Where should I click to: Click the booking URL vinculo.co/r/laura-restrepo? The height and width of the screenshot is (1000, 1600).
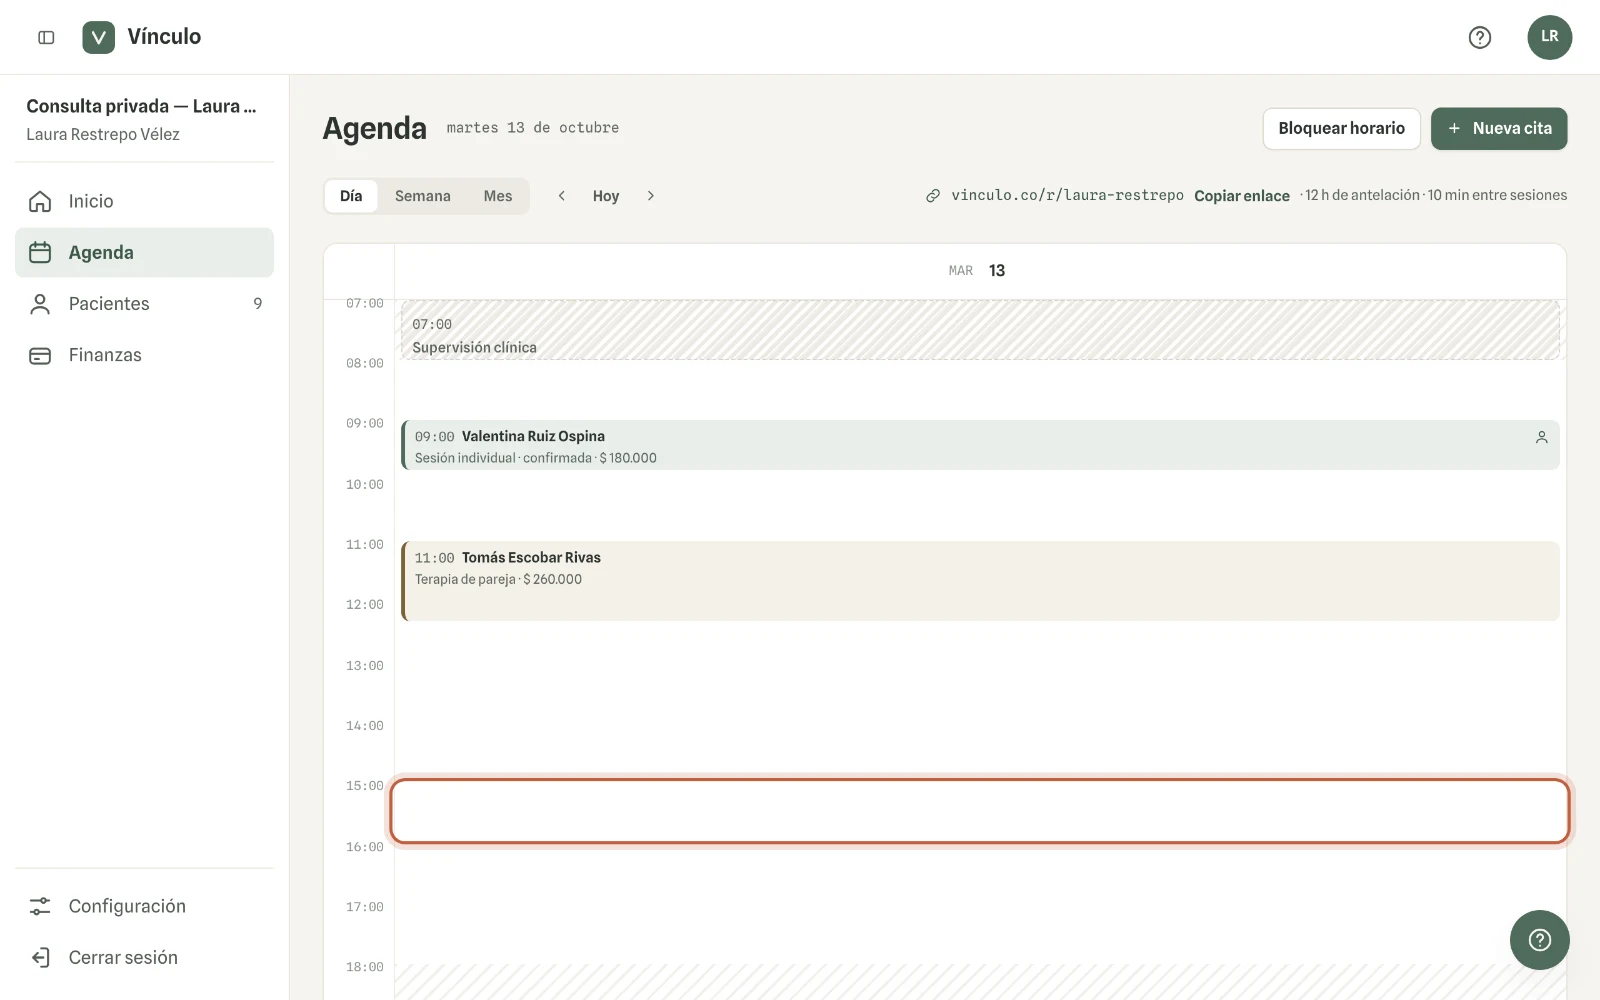pos(1067,195)
